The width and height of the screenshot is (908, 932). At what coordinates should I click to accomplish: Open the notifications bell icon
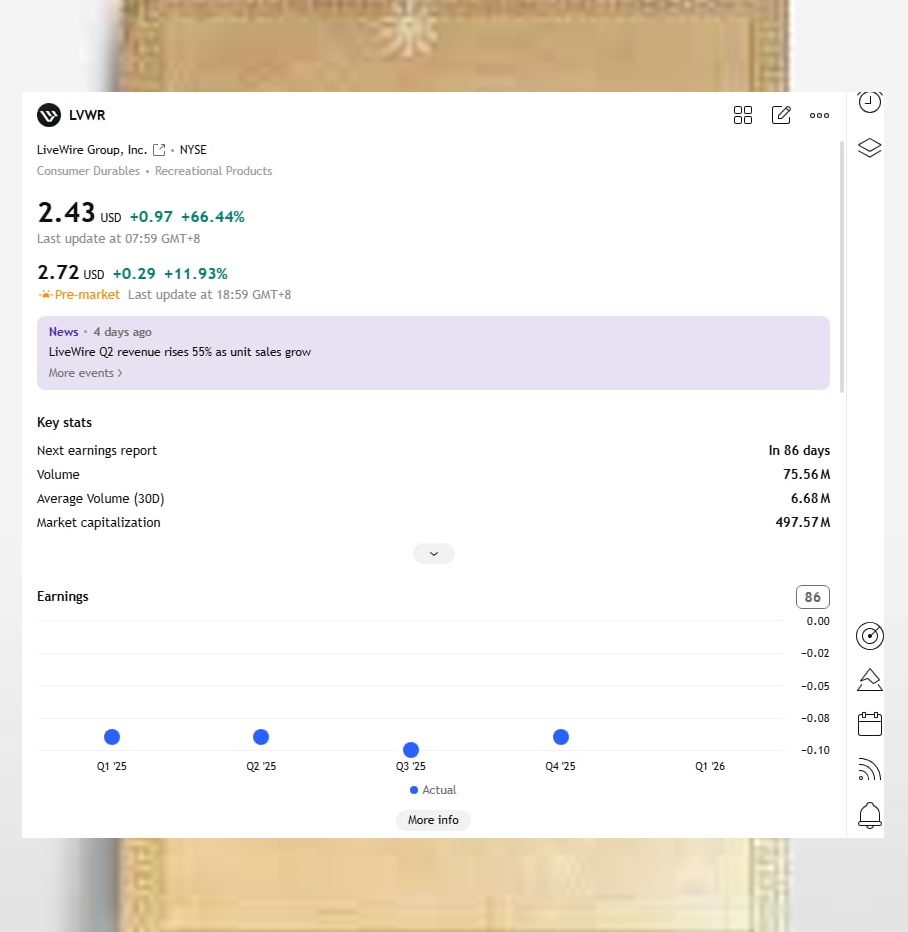pyautogui.click(x=869, y=815)
